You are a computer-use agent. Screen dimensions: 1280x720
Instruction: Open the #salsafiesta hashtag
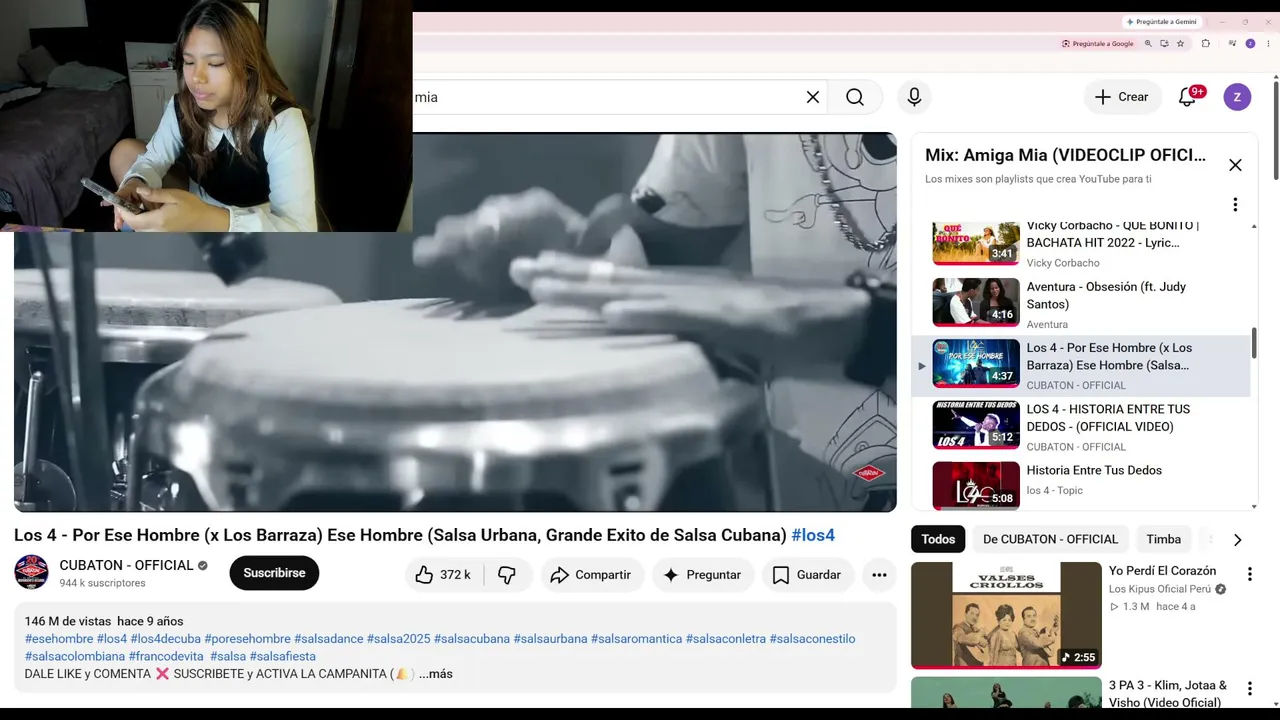pyautogui.click(x=283, y=656)
